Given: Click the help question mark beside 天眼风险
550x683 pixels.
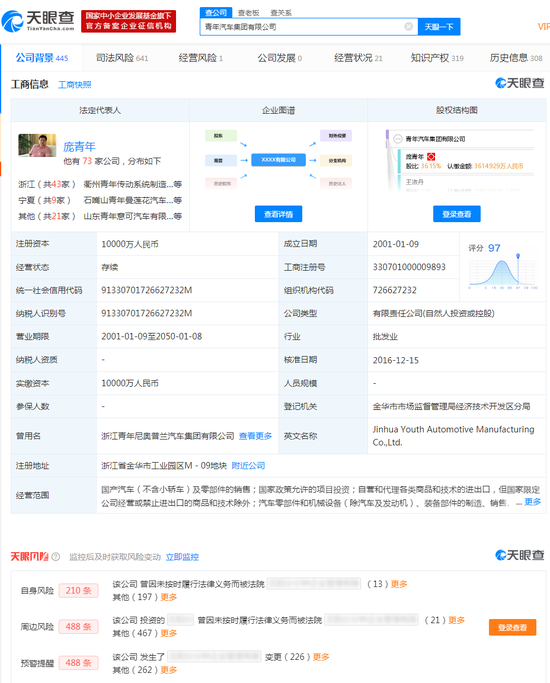Looking at the screenshot, I should click(56, 557).
